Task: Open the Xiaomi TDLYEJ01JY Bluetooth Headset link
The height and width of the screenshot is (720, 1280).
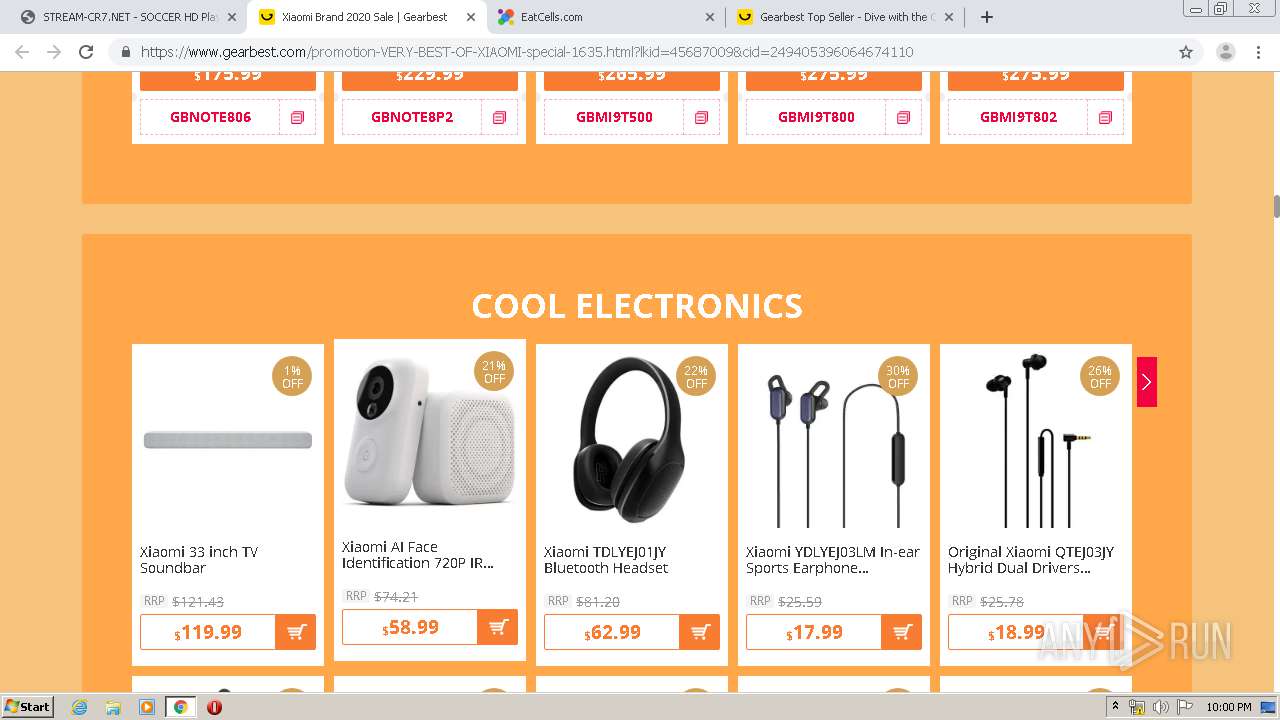Action: pos(606,560)
